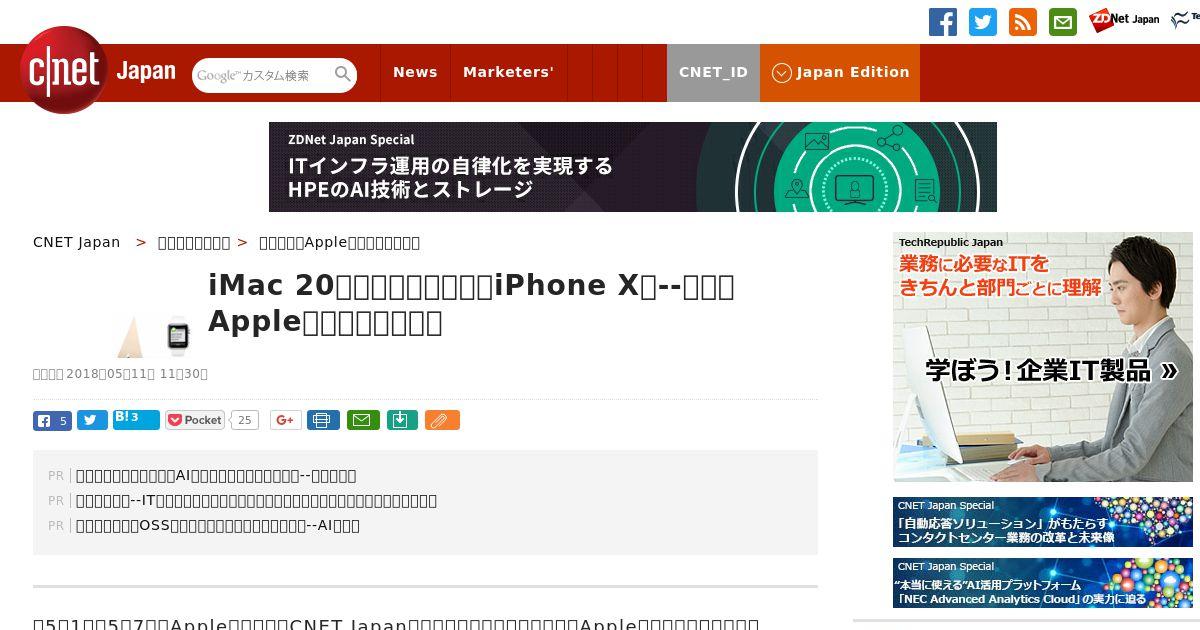Open the Facebook icon in the top bar
The width and height of the screenshot is (1200, 630).
tap(943, 22)
